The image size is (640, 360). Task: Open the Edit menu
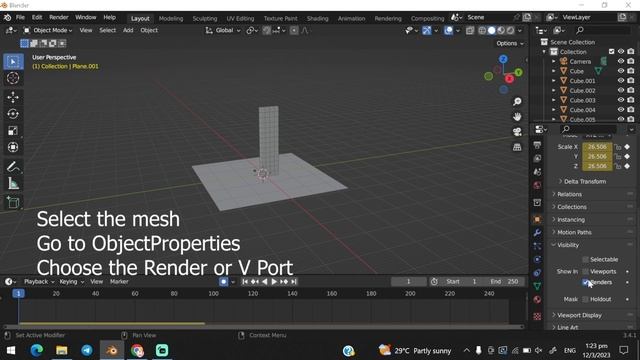pyautogui.click(x=37, y=18)
